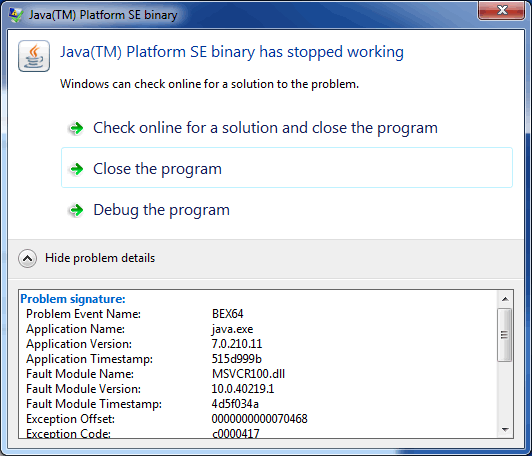Choose Close the program
This screenshot has height=456, width=532.
click(x=287, y=168)
